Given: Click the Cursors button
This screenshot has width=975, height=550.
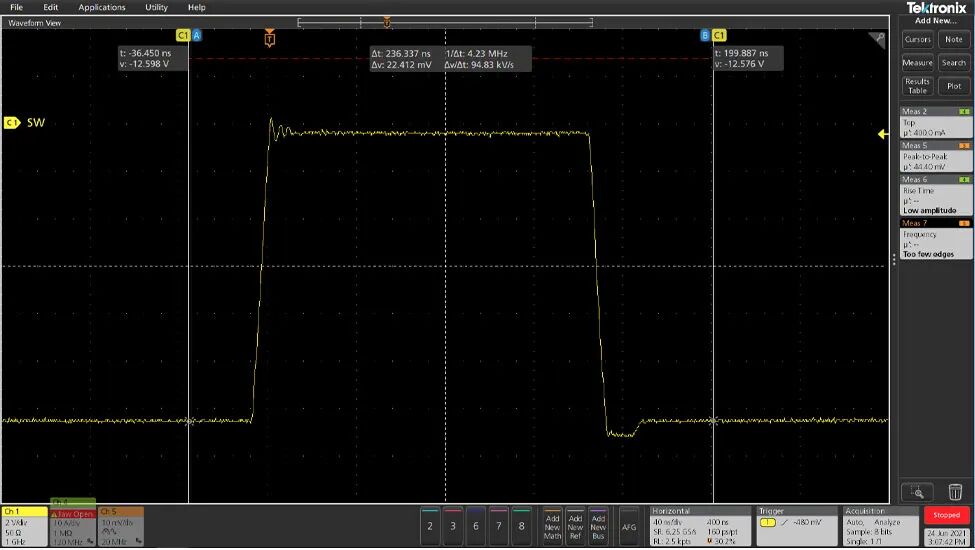Looking at the screenshot, I should pos(917,39).
